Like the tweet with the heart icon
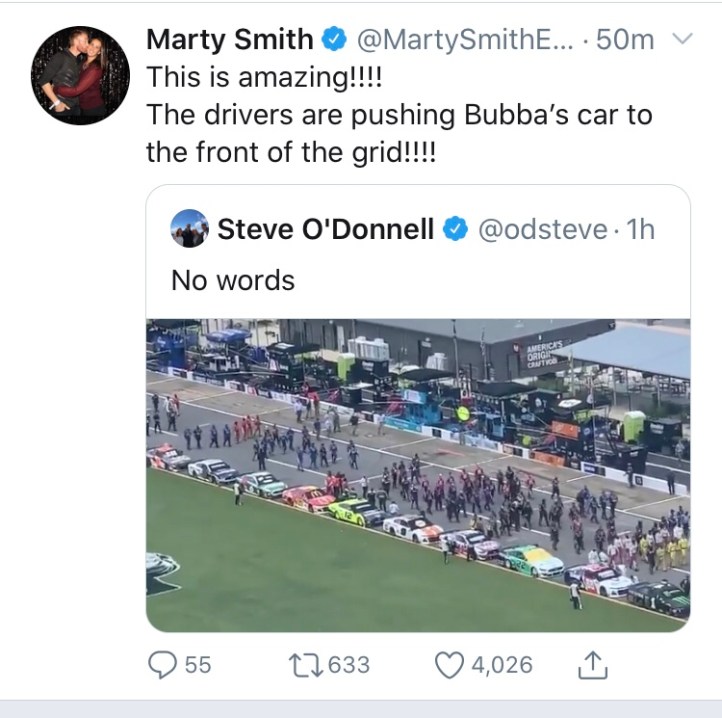722x718 pixels. (x=452, y=664)
